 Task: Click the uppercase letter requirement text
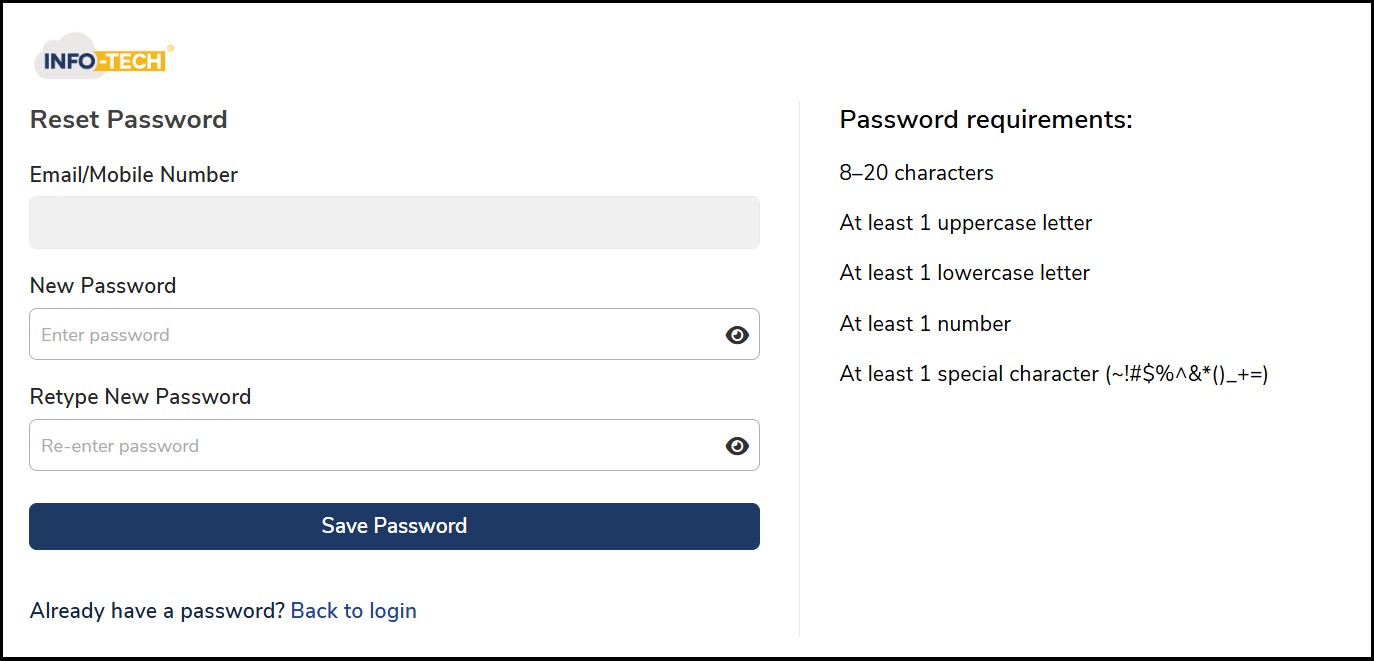(965, 223)
